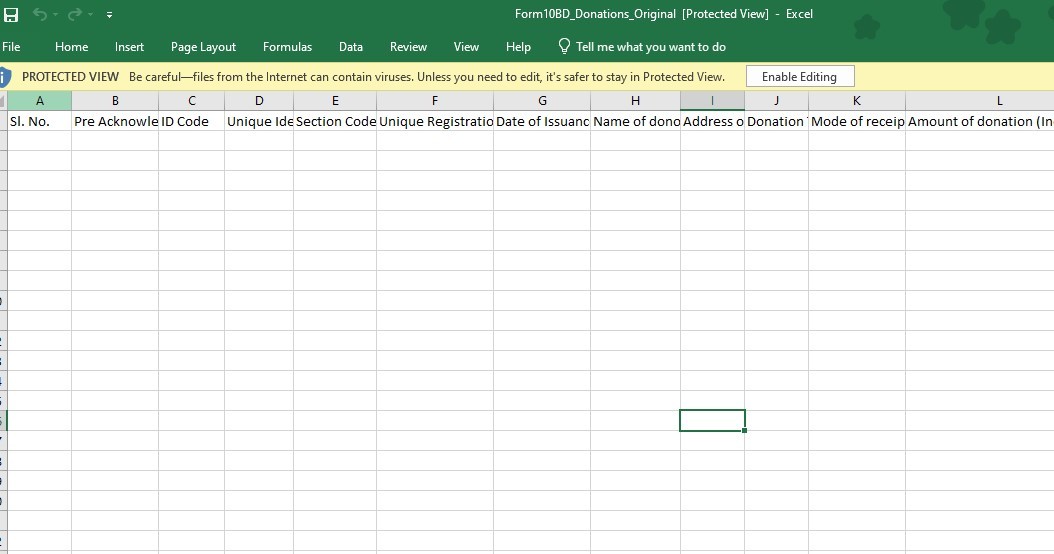Click the Save icon in title bar
The width and height of the screenshot is (1054, 554).
11,14
